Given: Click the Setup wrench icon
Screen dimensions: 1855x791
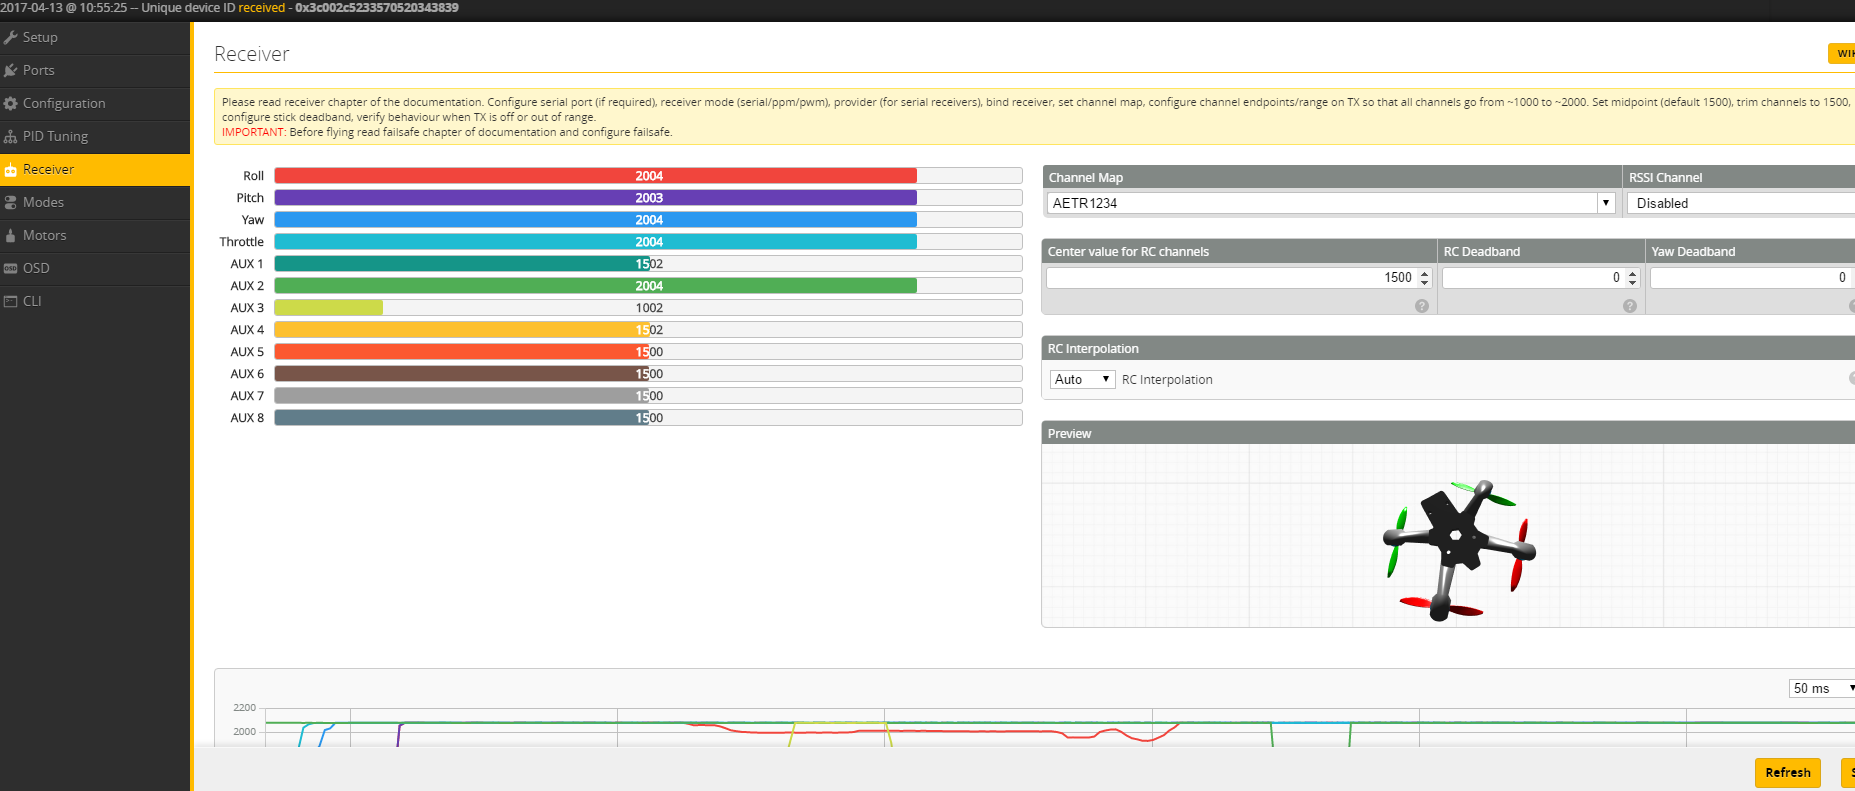Looking at the screenshot, I should (11, 37).
